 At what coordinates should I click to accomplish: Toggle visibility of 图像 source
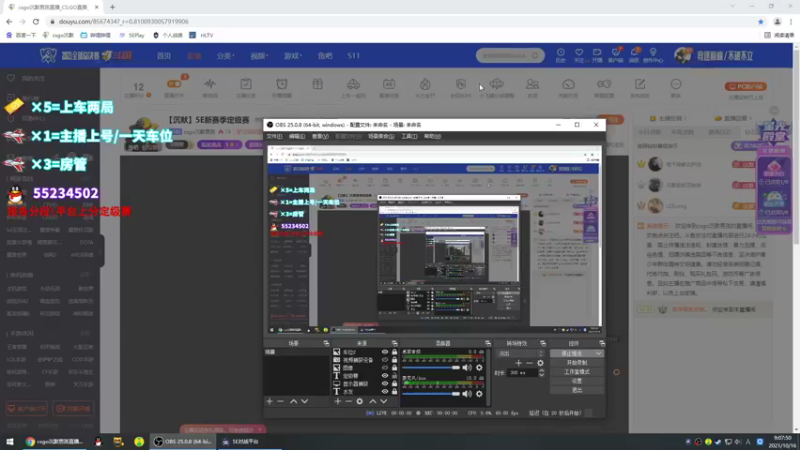click(385, 367)
